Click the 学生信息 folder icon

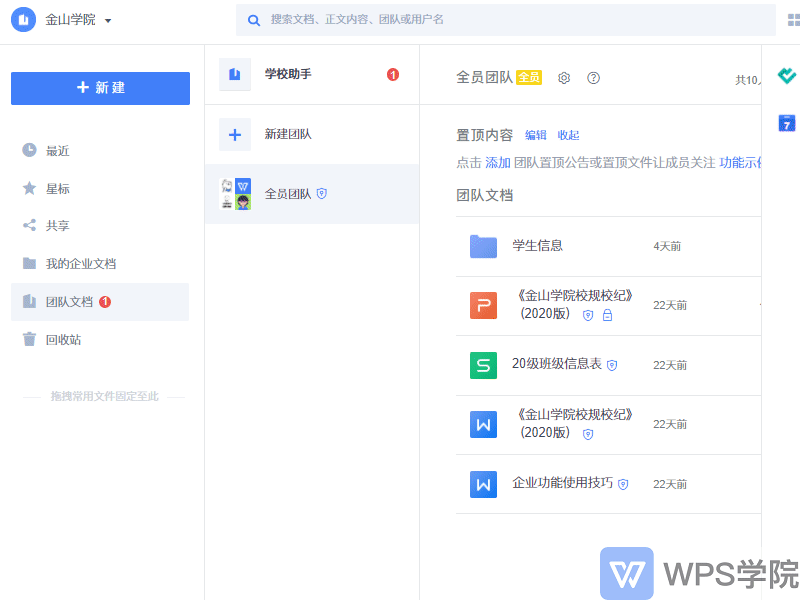483,246
